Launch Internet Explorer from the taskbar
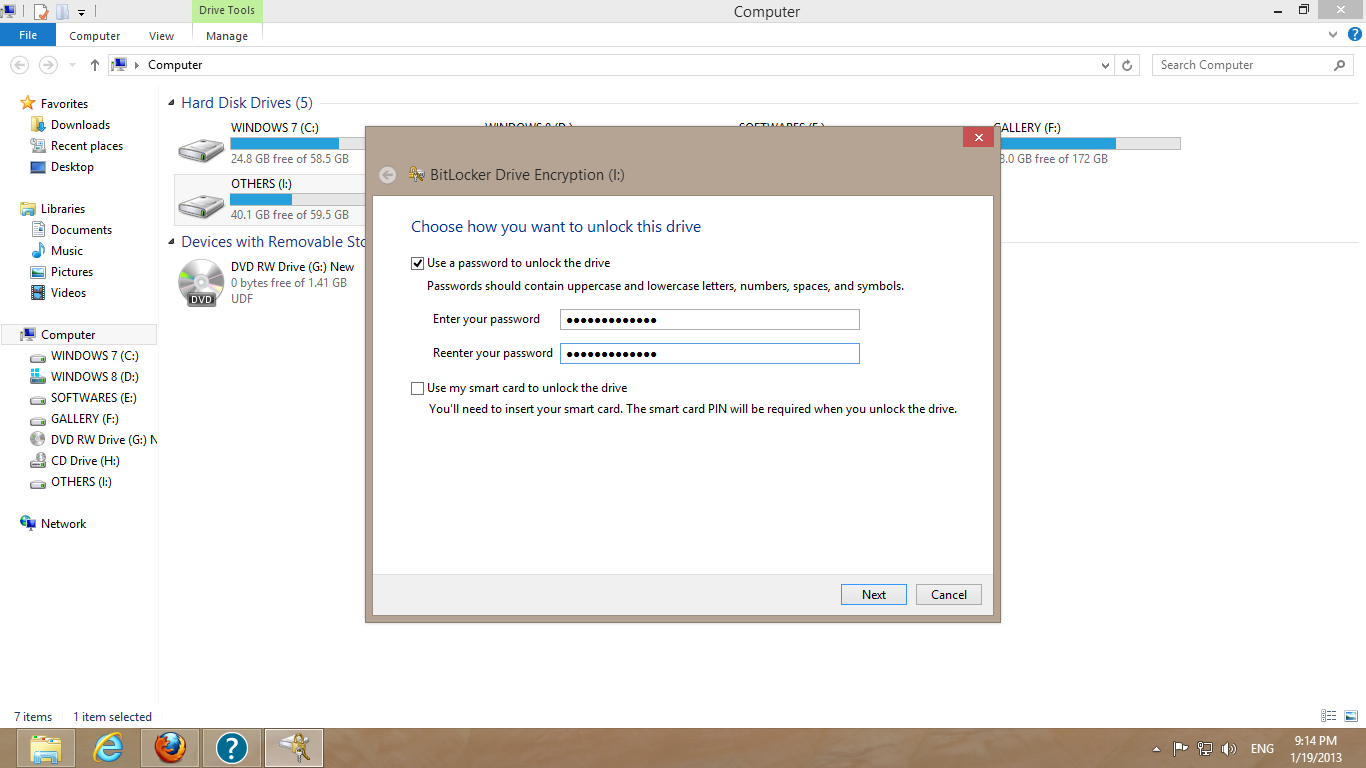1366x768 pixels. pyautogui.click(x=108, y=748)
